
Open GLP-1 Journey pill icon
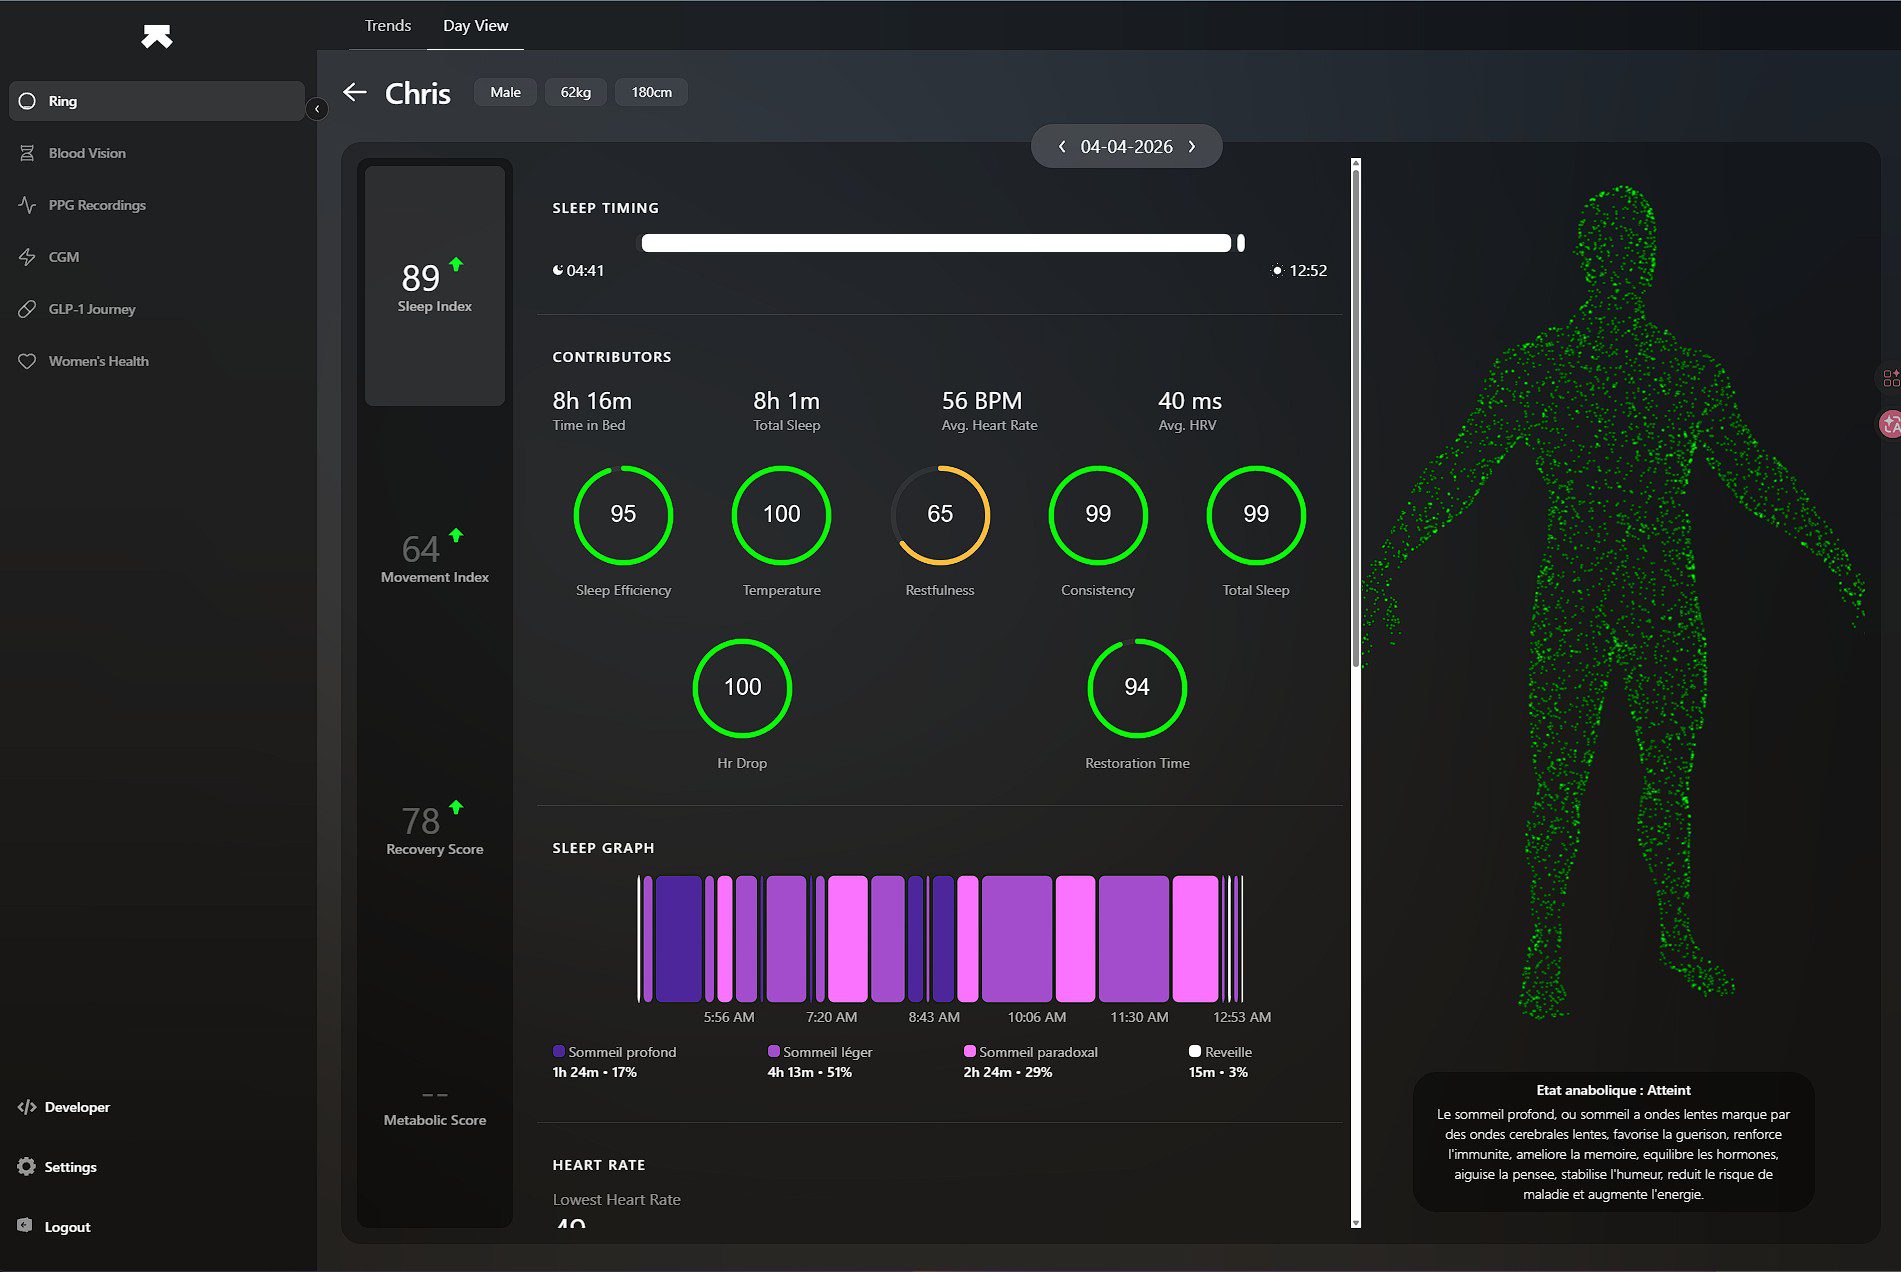(x=28, y=309)
